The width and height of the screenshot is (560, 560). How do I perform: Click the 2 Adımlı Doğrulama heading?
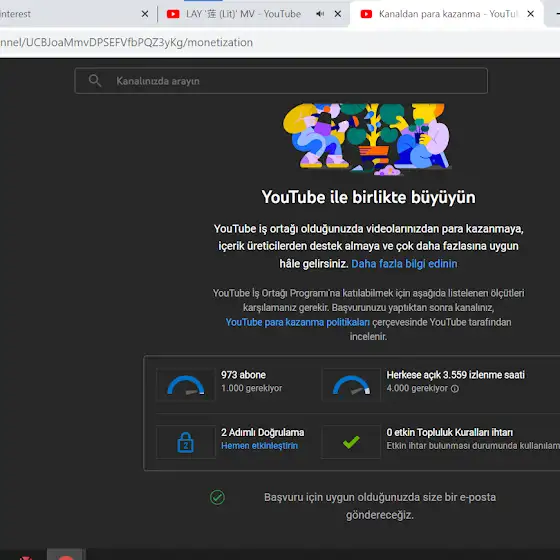(262, 432)
